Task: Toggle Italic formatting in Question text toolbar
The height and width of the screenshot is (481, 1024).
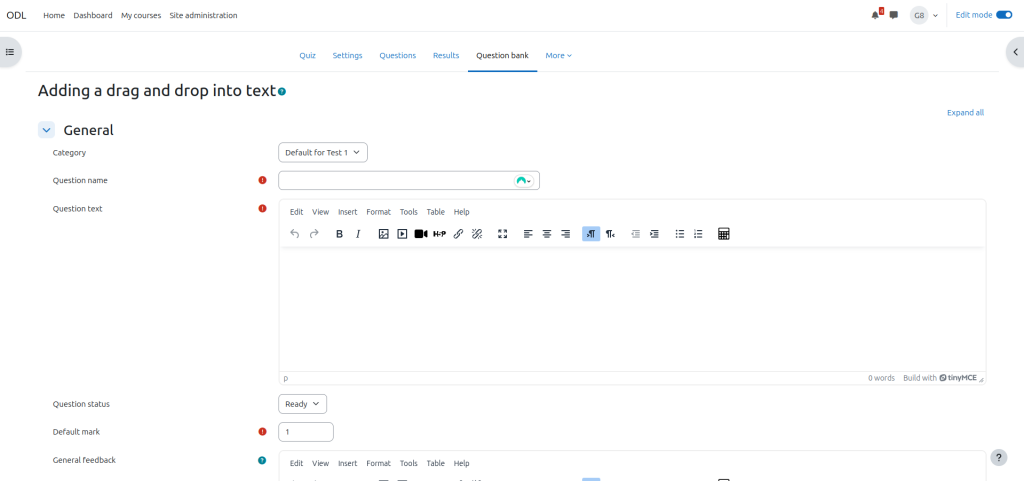Action: [358, 234]
